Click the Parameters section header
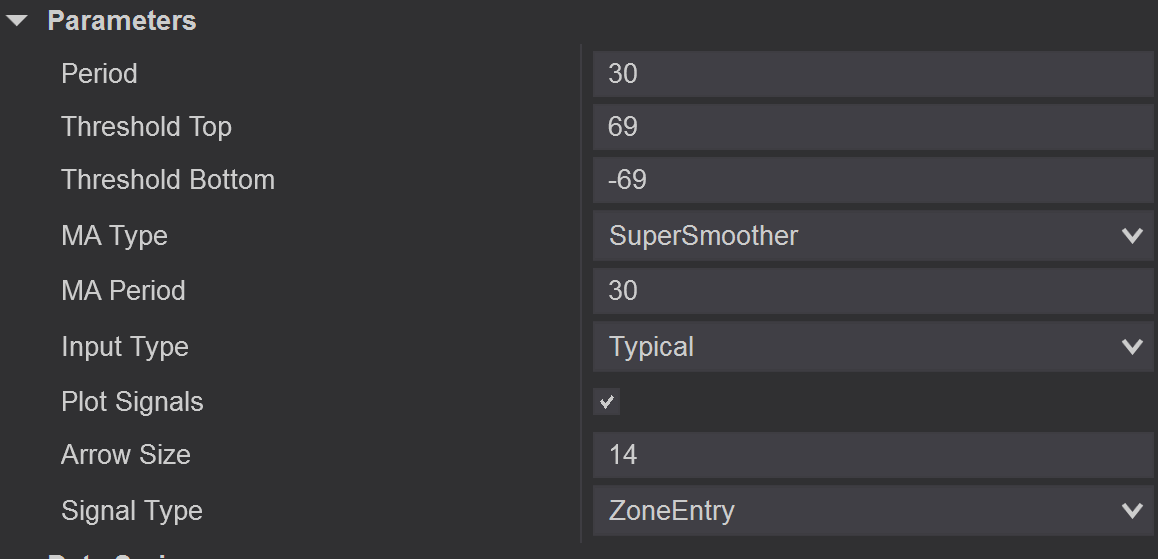 click(x=121, y=21)
